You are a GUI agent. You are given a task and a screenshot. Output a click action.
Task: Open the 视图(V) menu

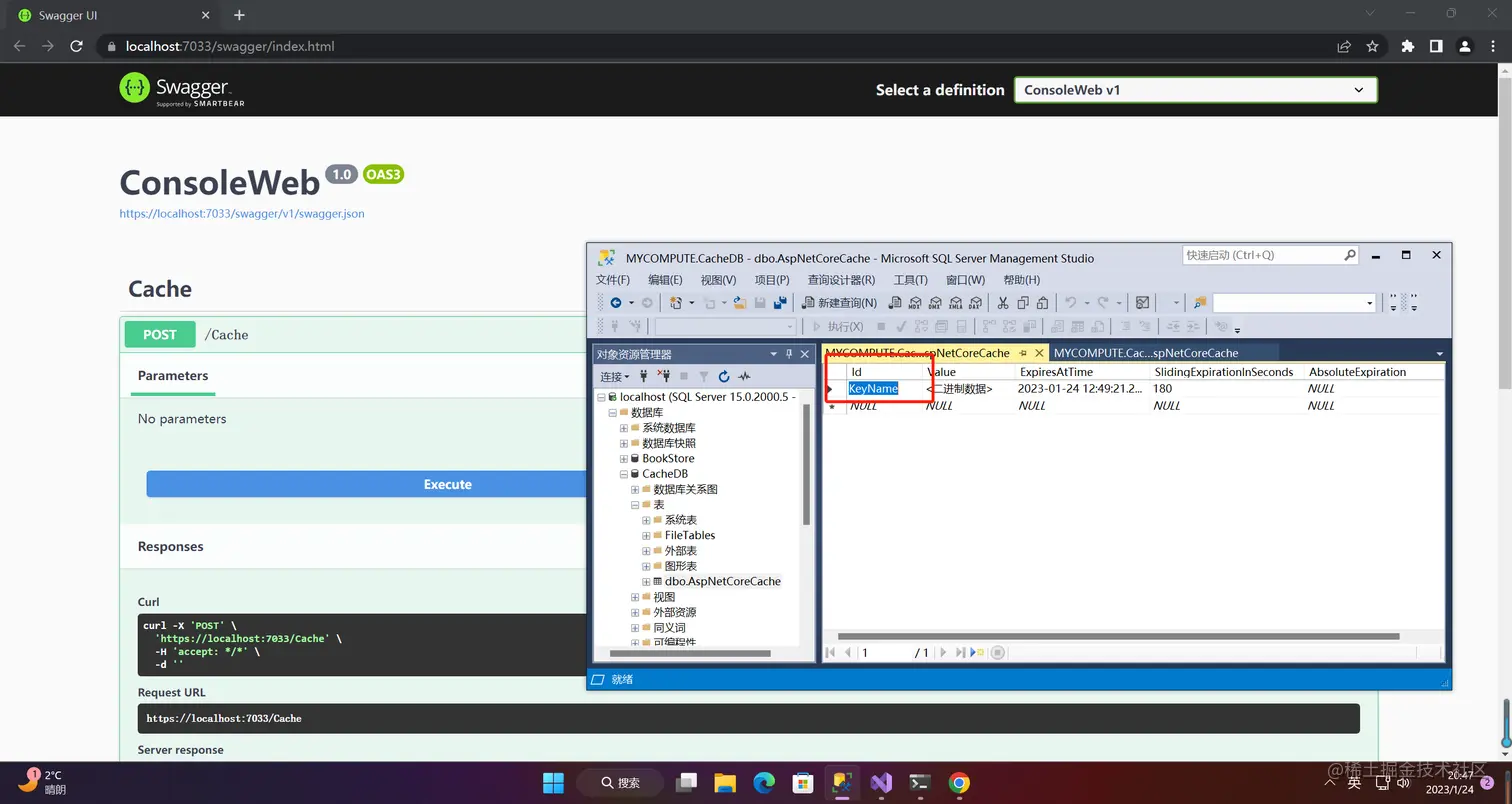(x=718, y=280)
